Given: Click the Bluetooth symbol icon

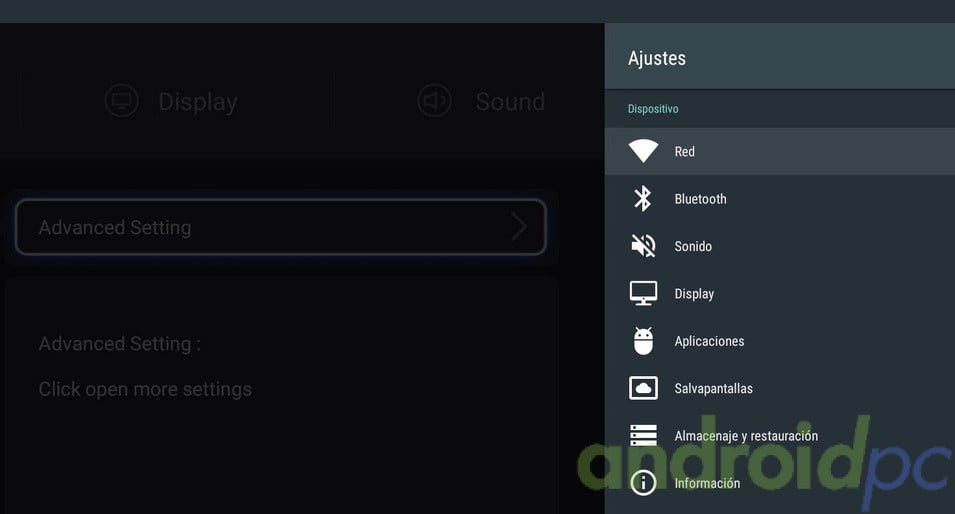Looking at the screenshot, I should coord(643,199).
